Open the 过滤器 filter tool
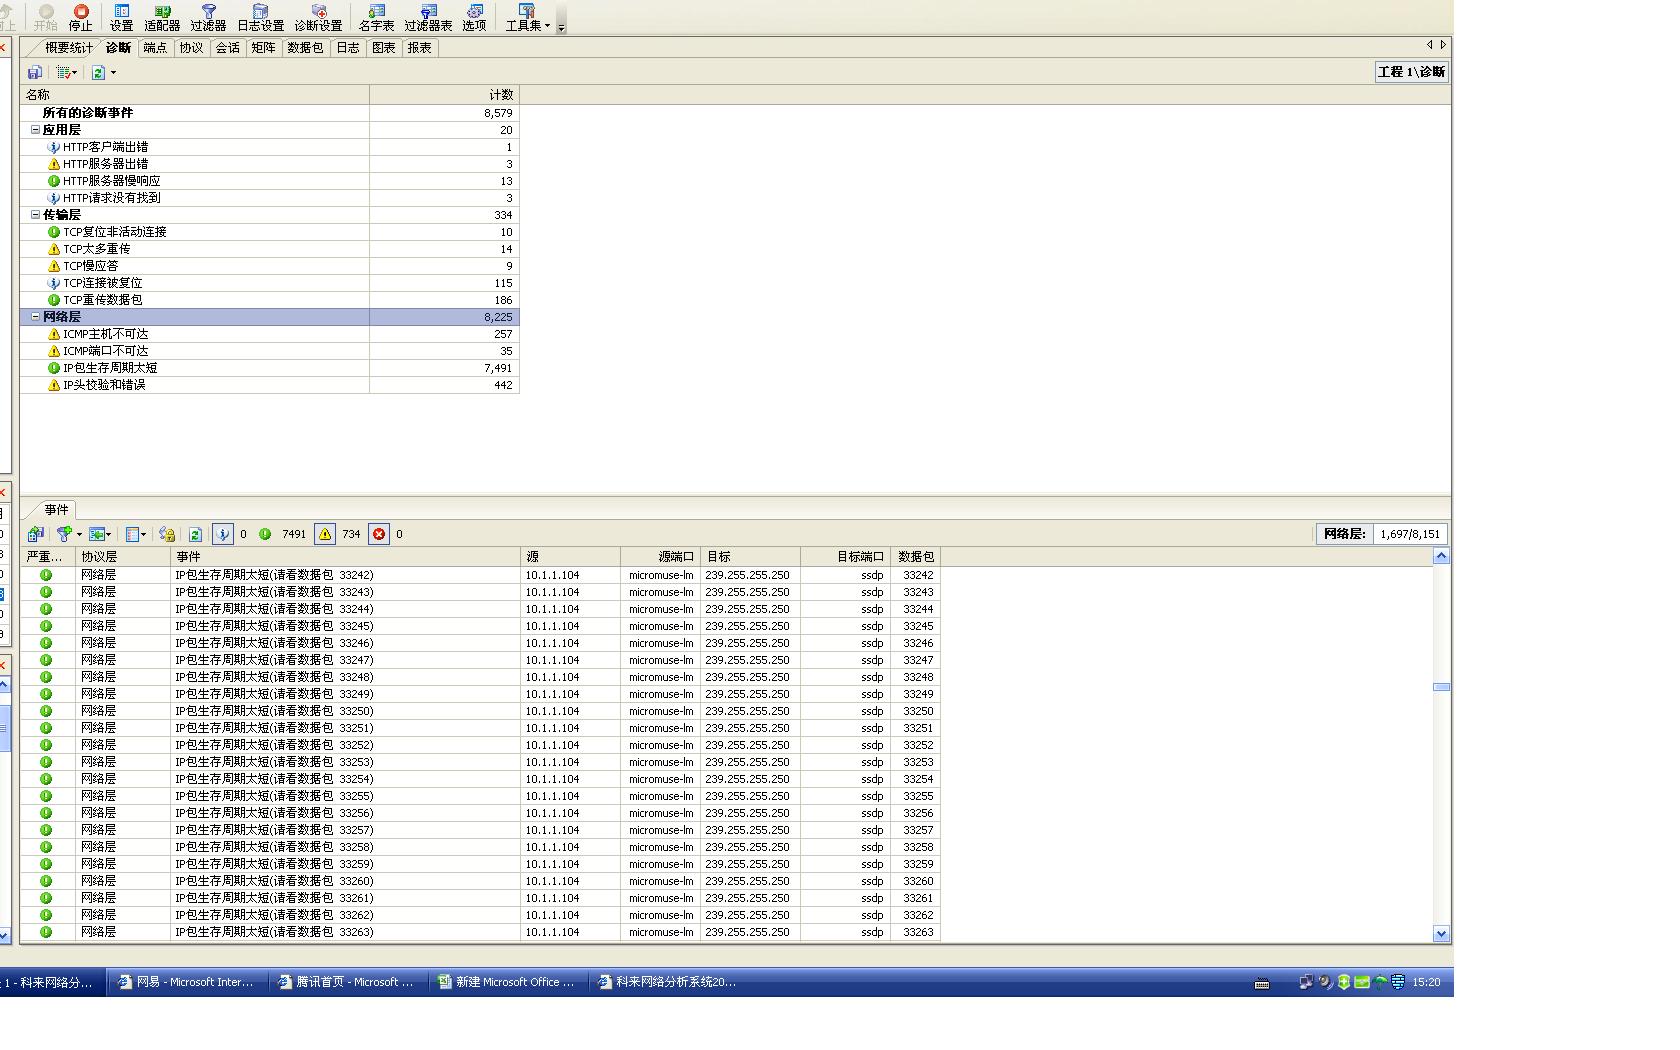The height and width of the screenshot is (1050, 1680). point(208,17)
